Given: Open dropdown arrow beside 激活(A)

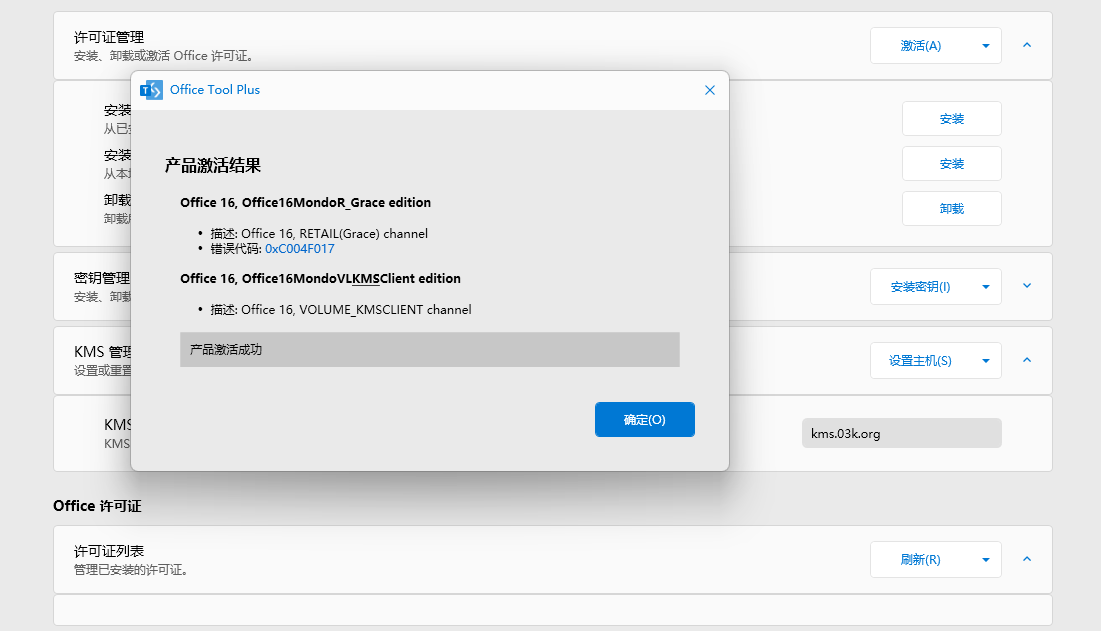Looking at the screenshot, I should point(985,46).
